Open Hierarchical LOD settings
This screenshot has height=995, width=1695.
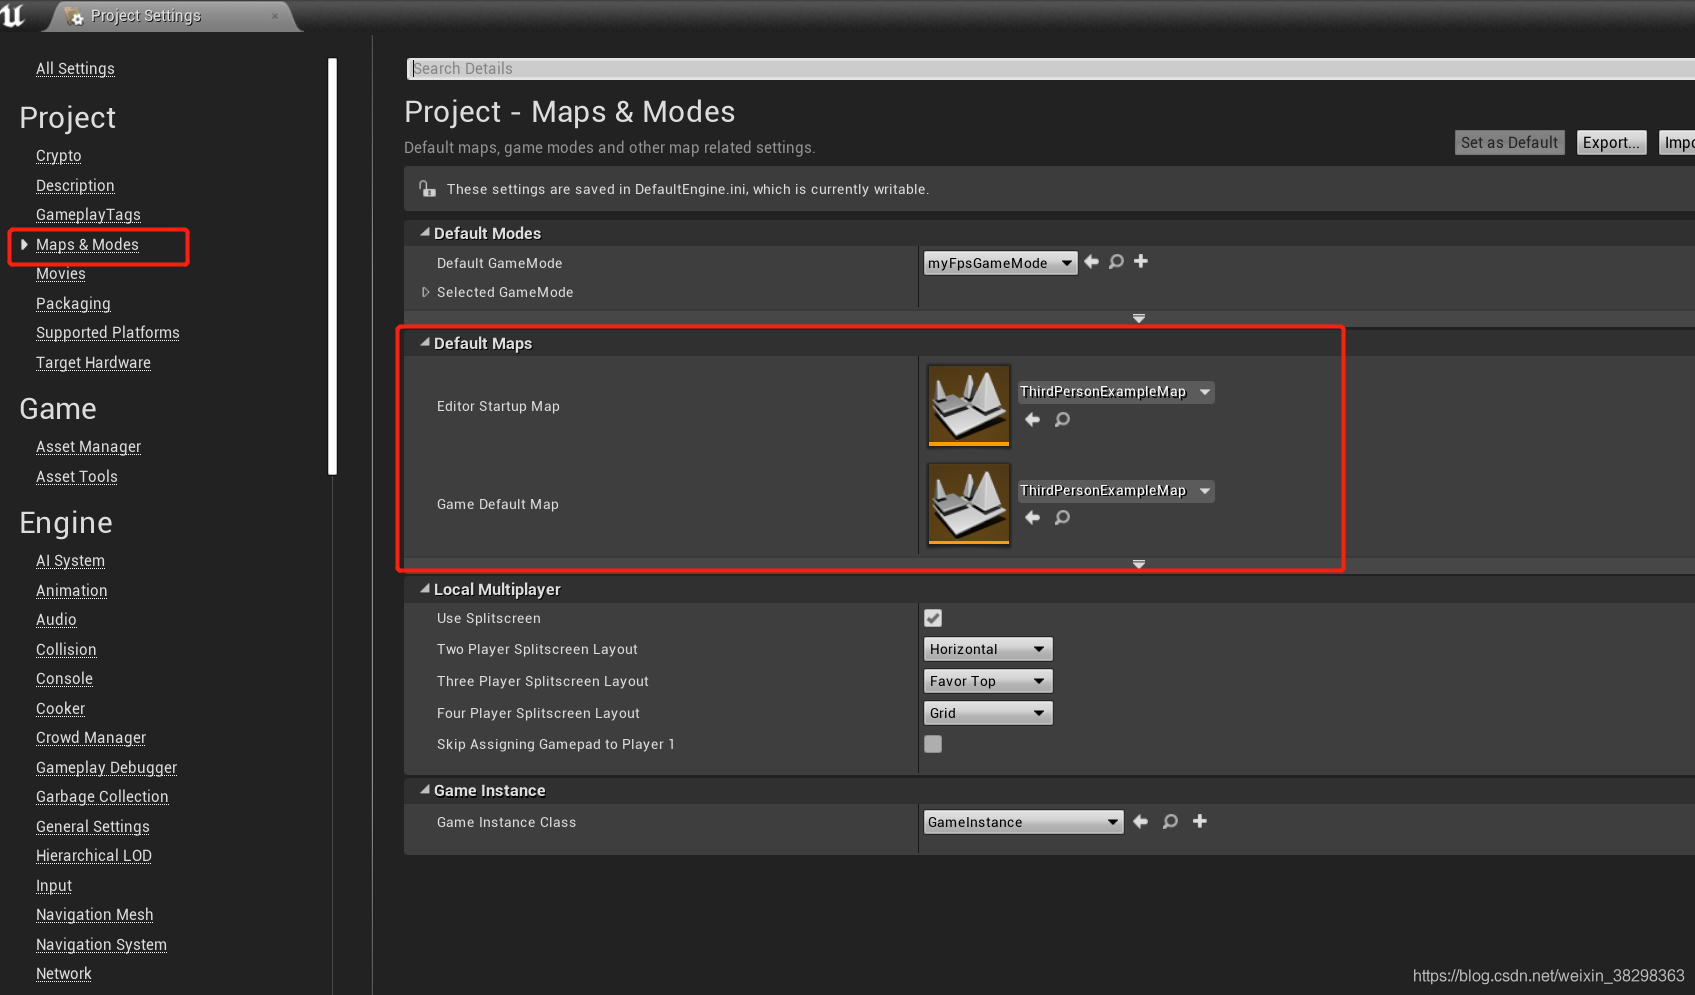click(x=94, y=856)
